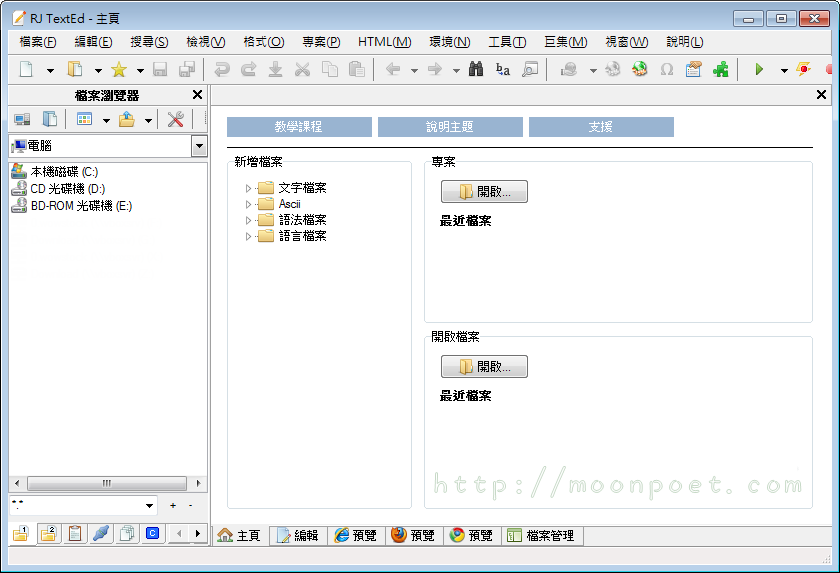Click the file browser horizontal scrollbar thumb
Image resolution: width=840 pixels, height=573 pixels.
pyautogui.click(x=107, y=483)
